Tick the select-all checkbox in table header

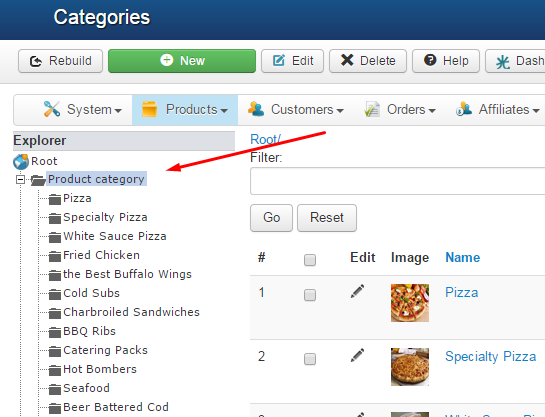[x=310, y=260]
